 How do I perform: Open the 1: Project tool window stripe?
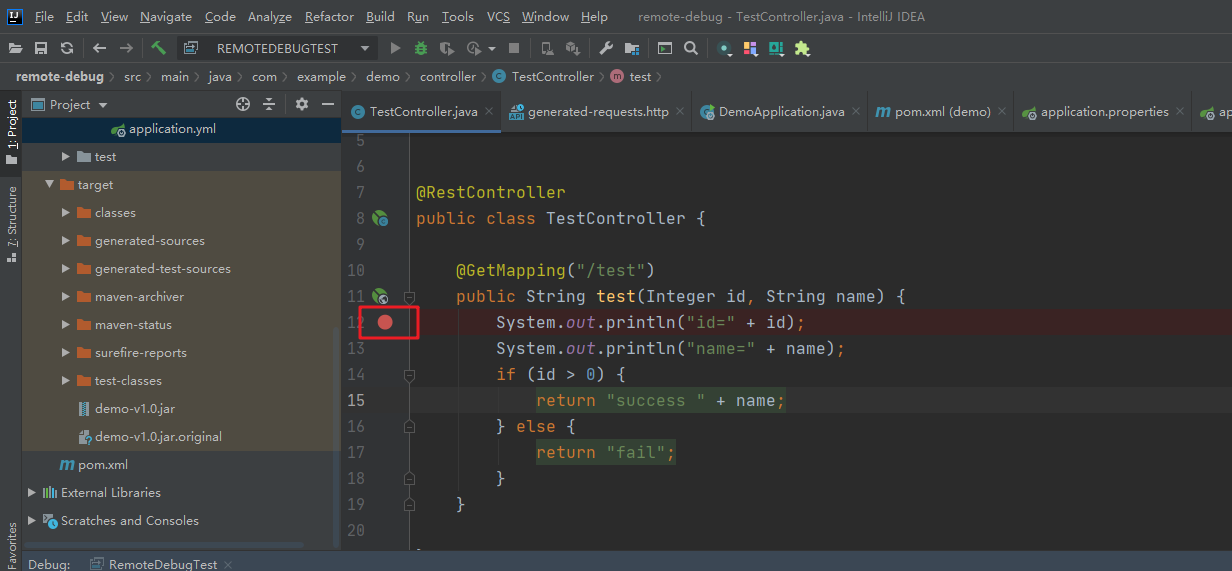click(x=11, y=131)
